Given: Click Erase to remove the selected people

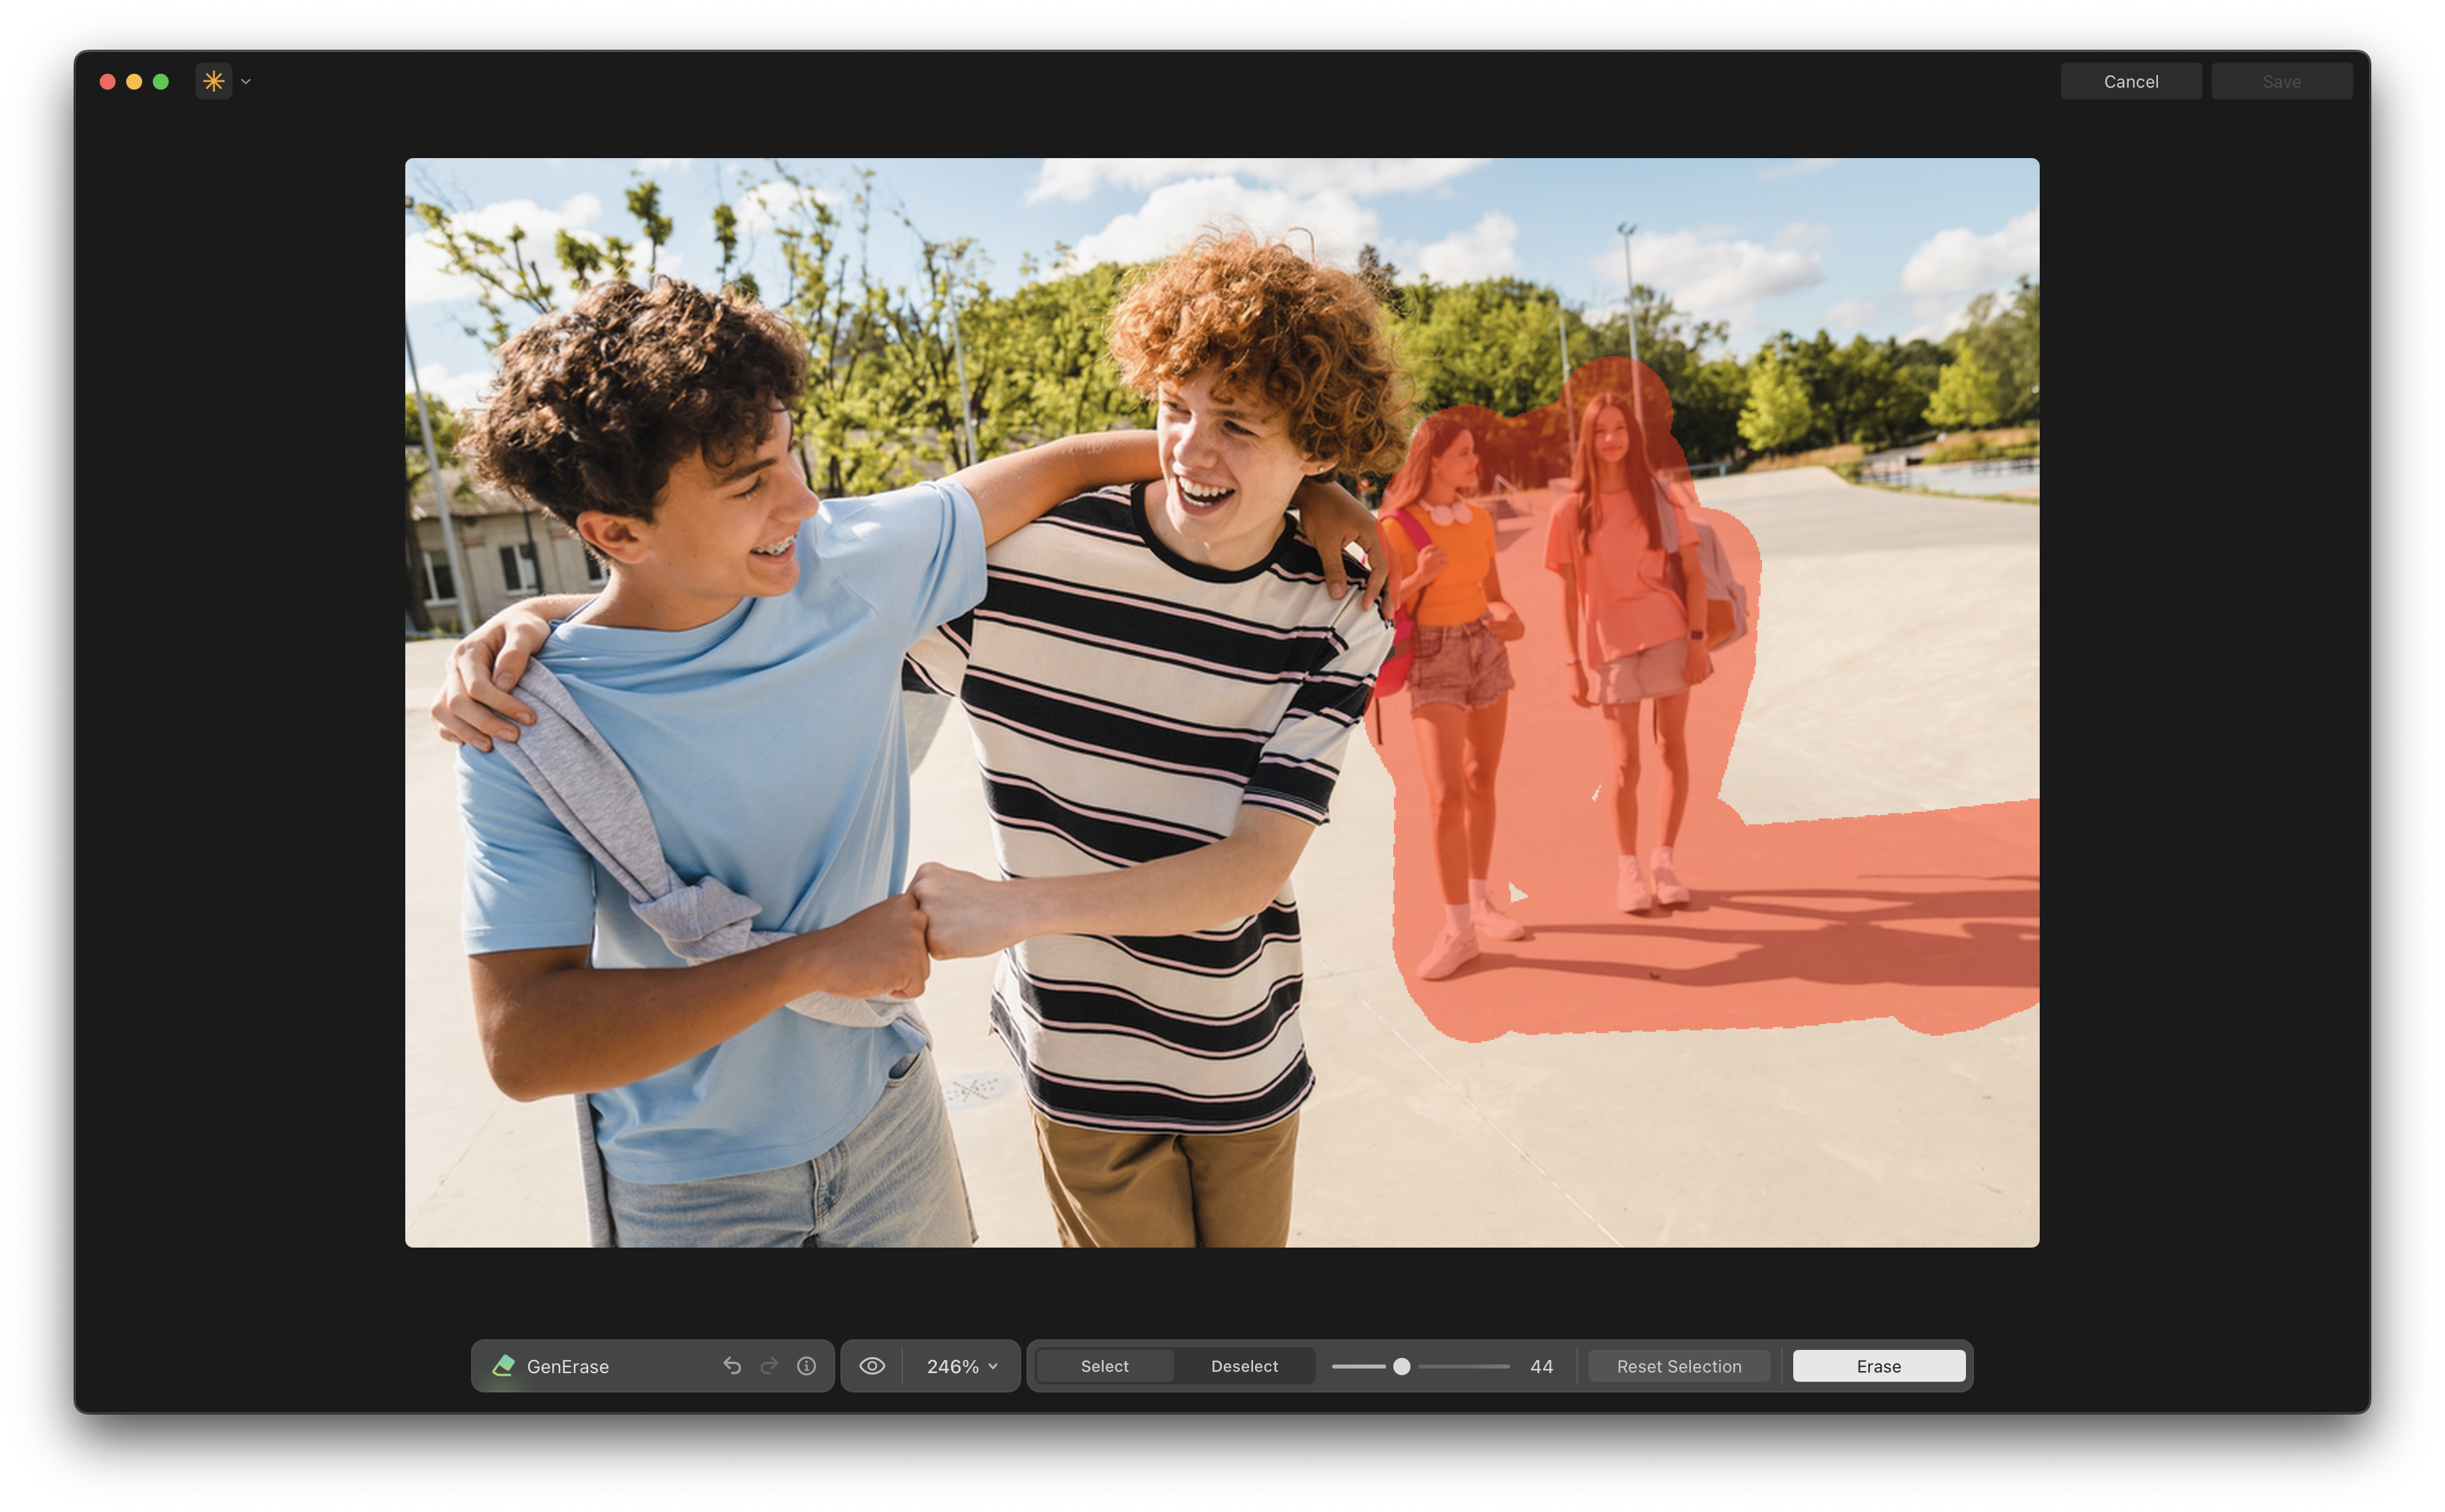Looking at the screenshot, I should pyautogui.click(x=1878, y=1366).
